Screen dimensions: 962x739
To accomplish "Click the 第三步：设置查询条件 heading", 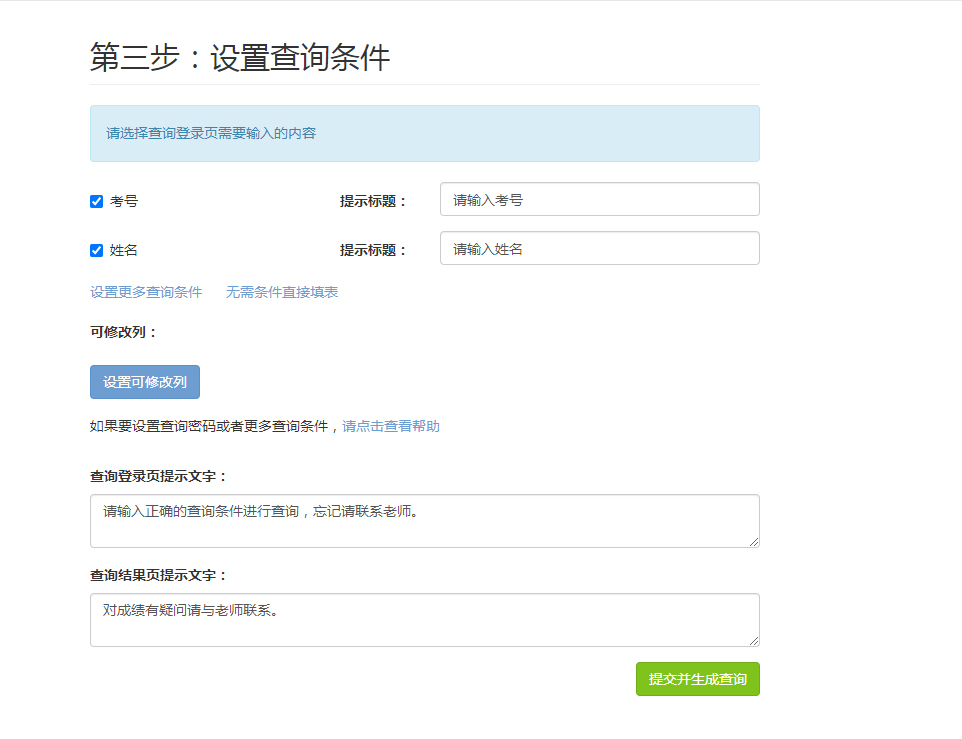I will click(x=240, y=58).
